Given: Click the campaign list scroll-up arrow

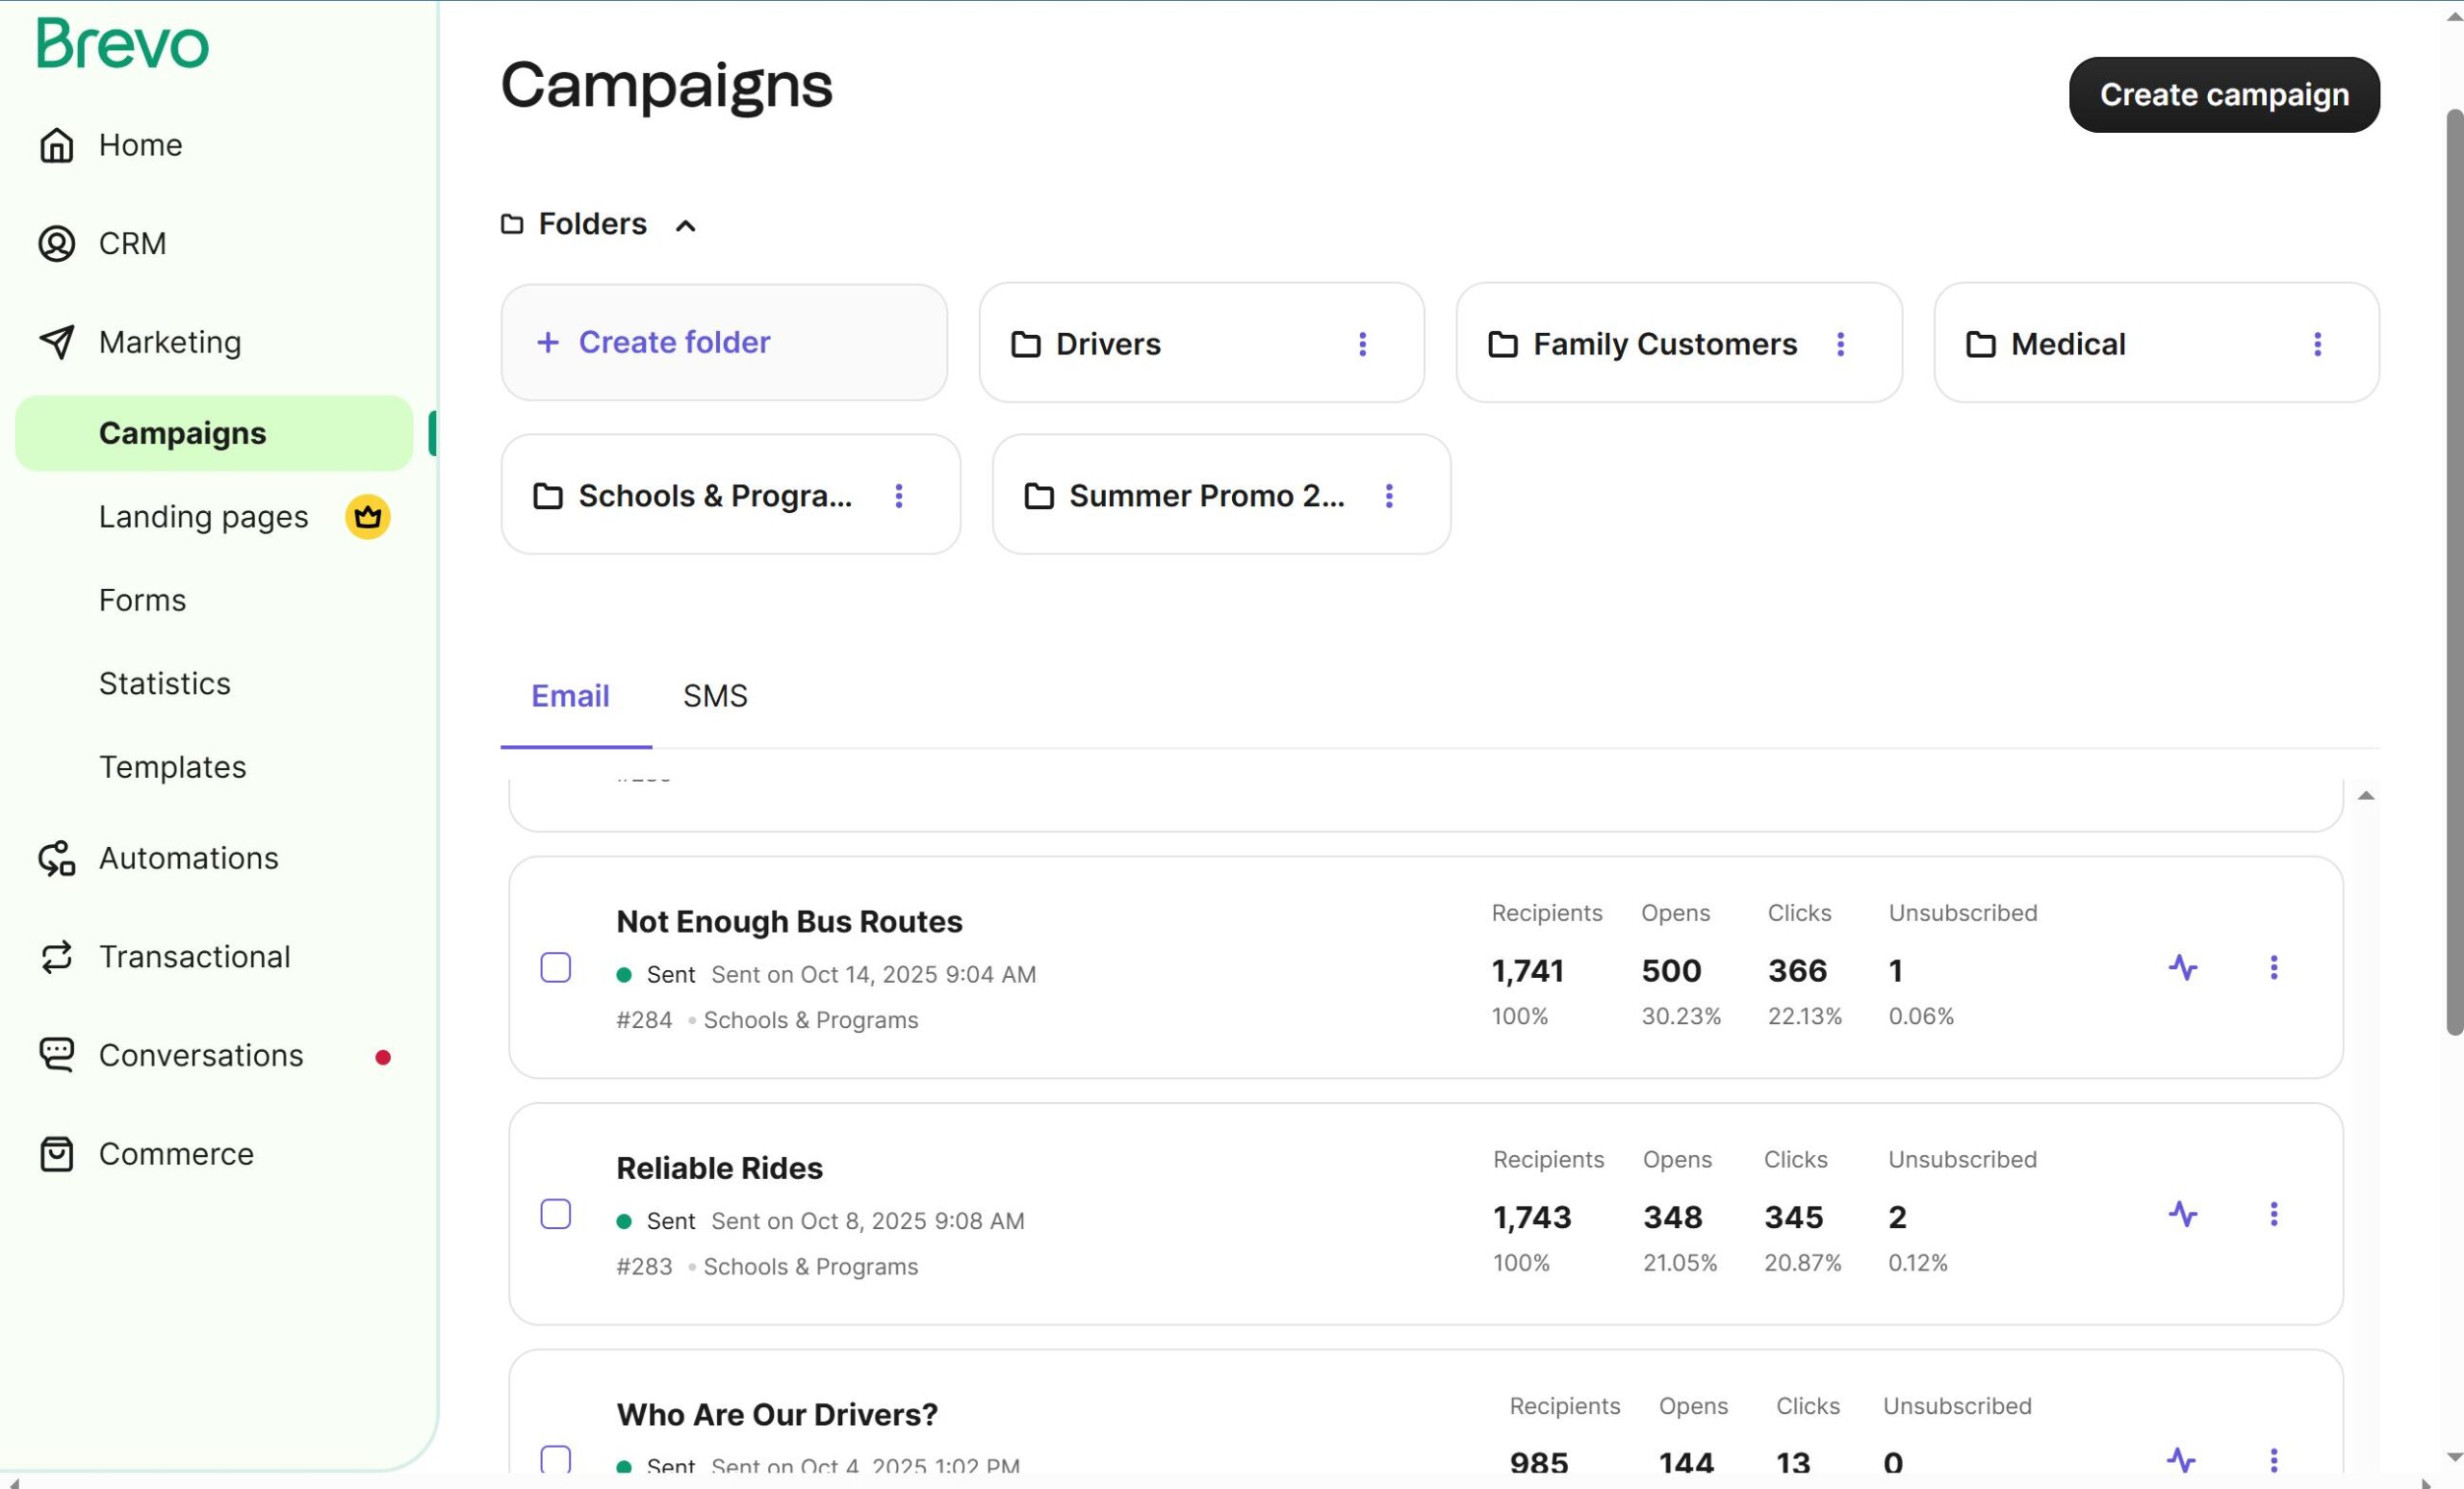Looking at the screenshot, I should (x=2365, y=796).
